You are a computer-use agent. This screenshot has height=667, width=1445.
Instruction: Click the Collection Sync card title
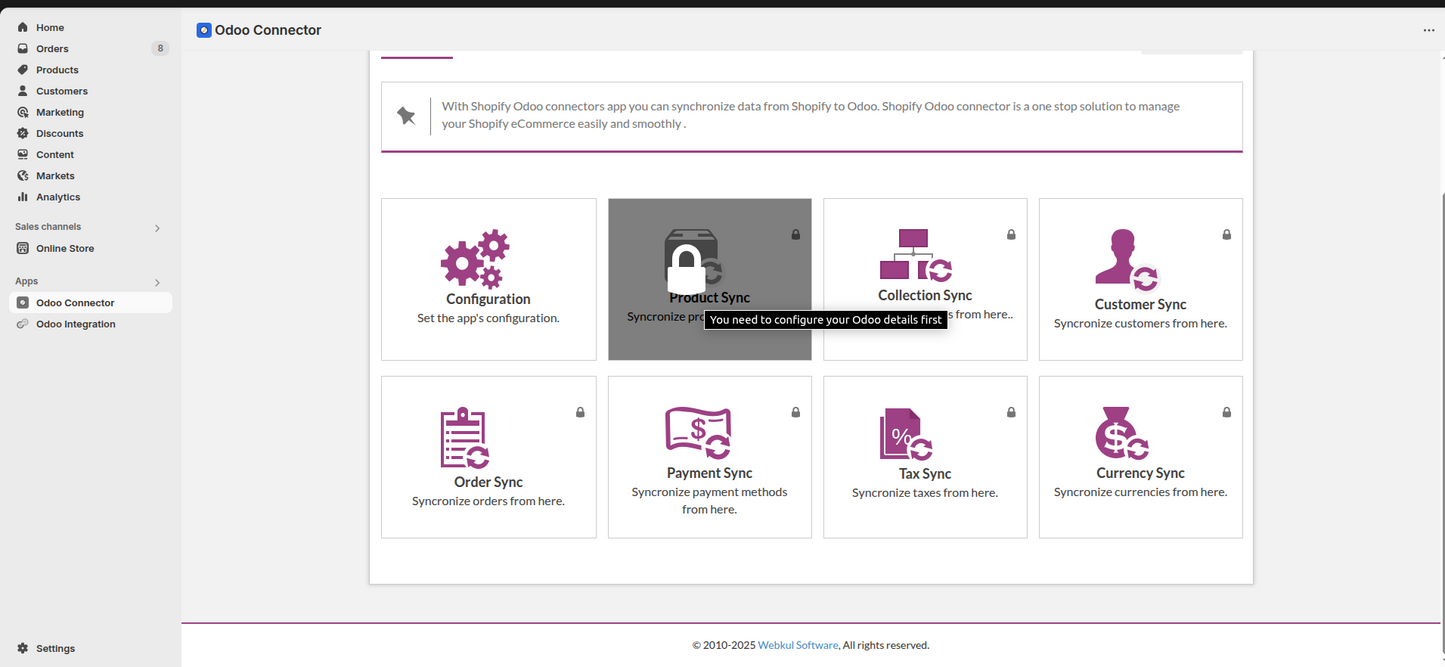tap(925, 295)
